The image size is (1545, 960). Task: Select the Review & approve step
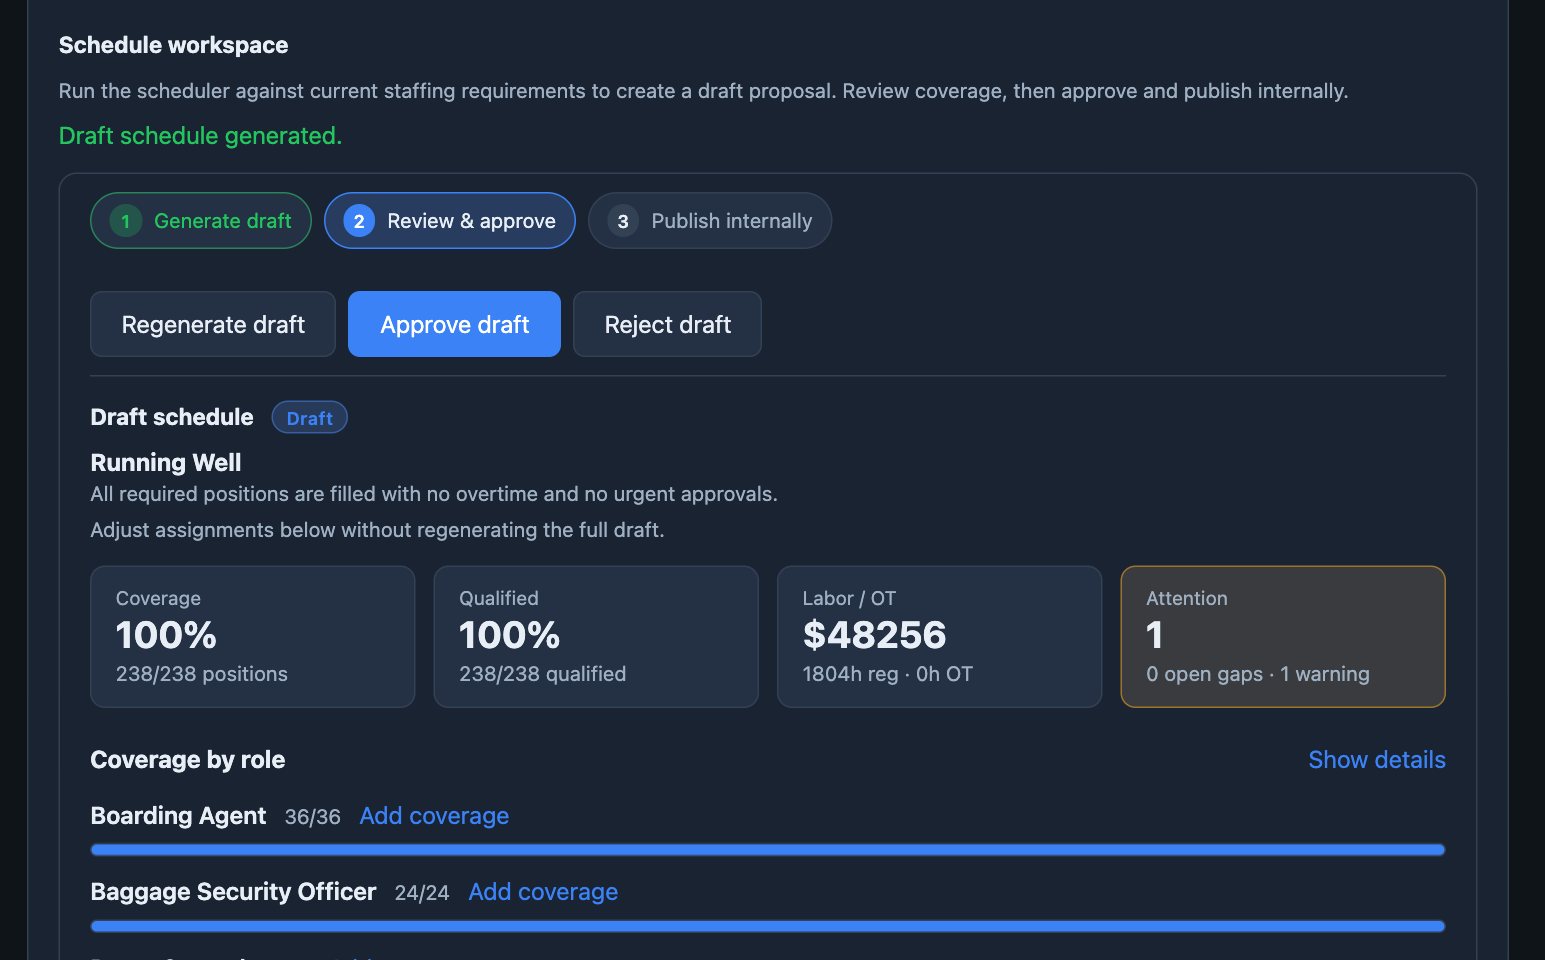tap(450, 221)
